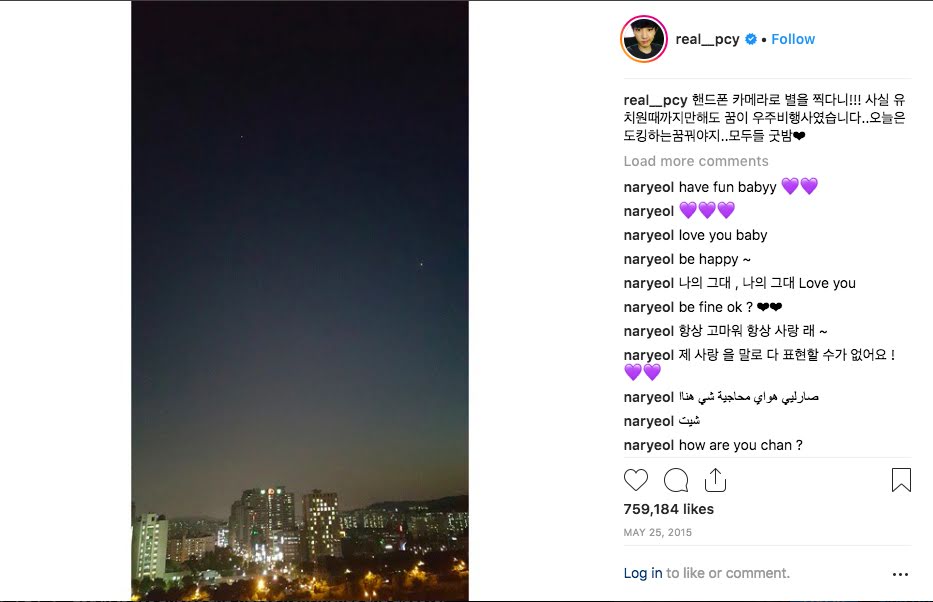This screenshot has width=933, height=602.
Task: Open real__pcy username in the header
Action: 707,39
